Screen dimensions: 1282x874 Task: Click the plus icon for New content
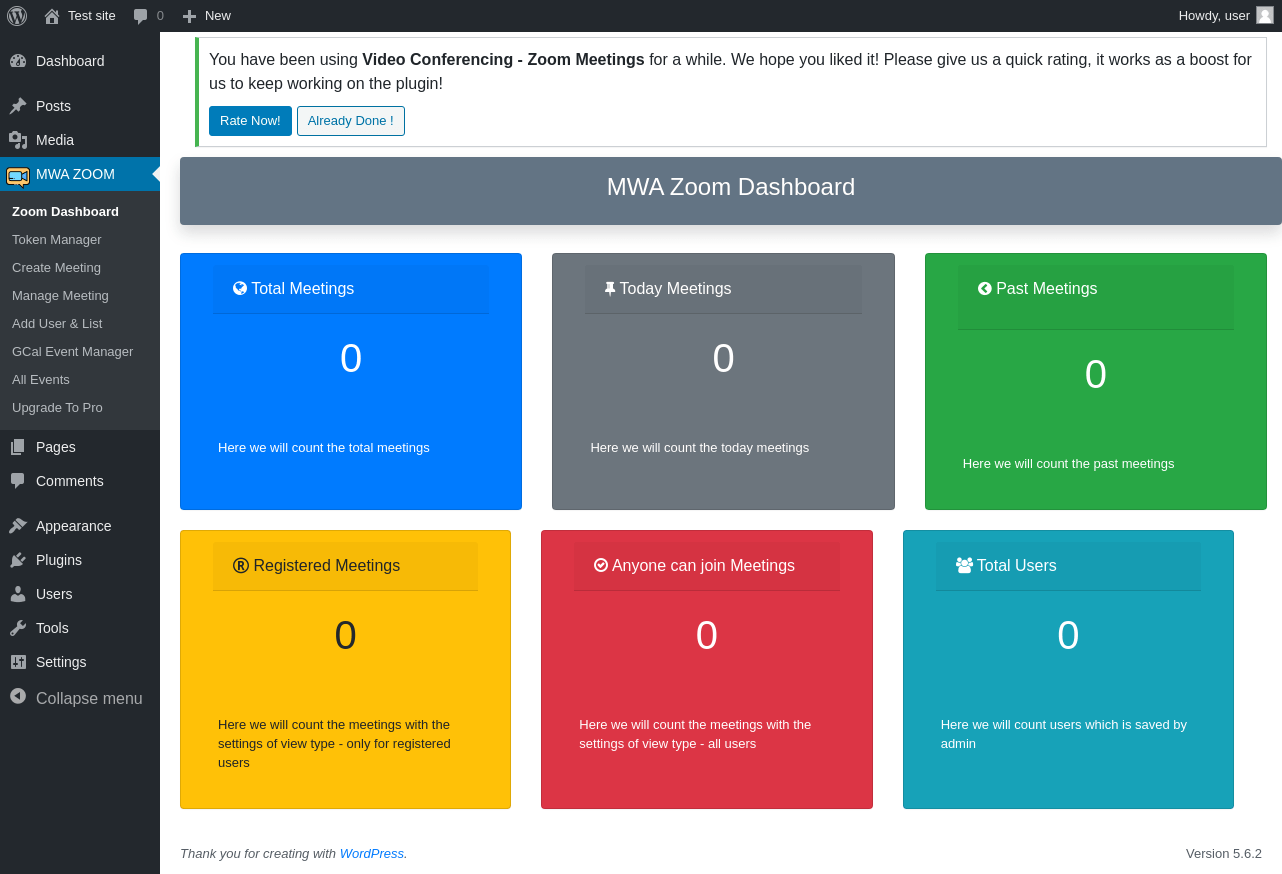[x=189, y=16]
